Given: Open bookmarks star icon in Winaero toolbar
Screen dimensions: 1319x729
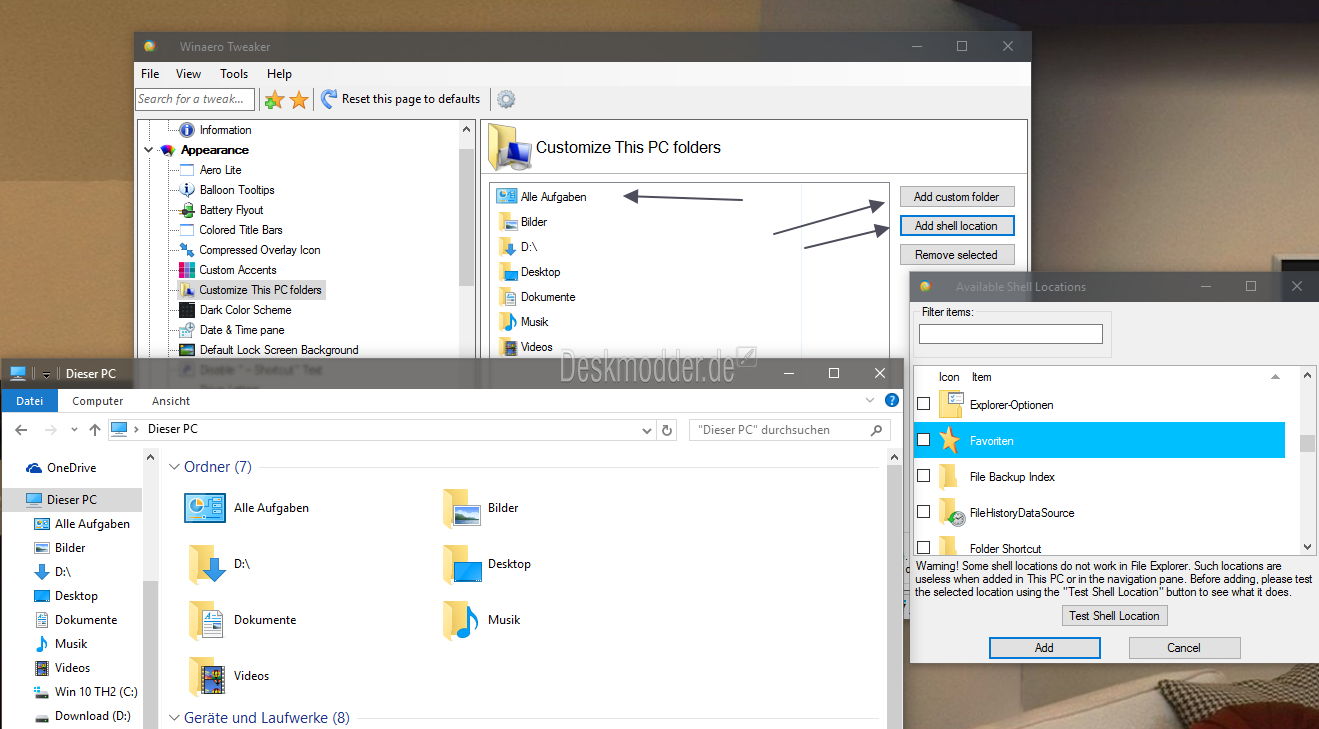Looking at the screenshot, I should click(x=298, y=100).
